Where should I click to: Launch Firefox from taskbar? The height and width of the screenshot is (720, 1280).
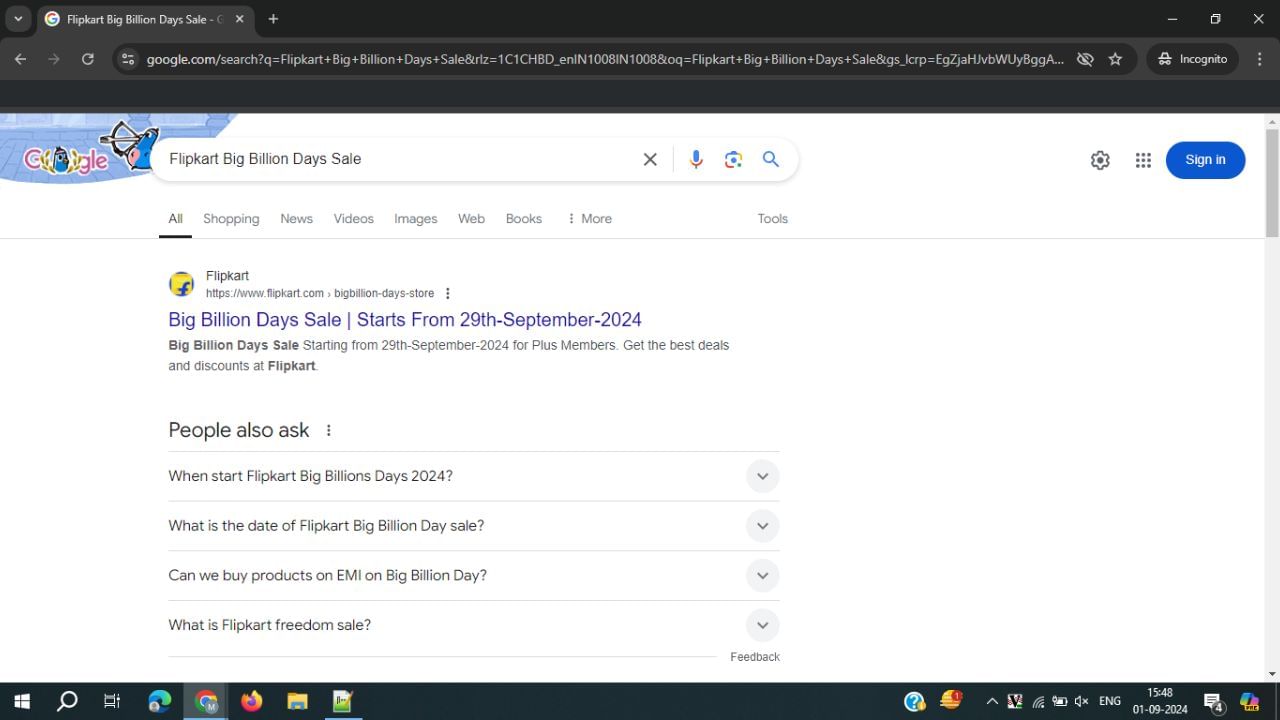pyautogui.click(x=251, y=701)
